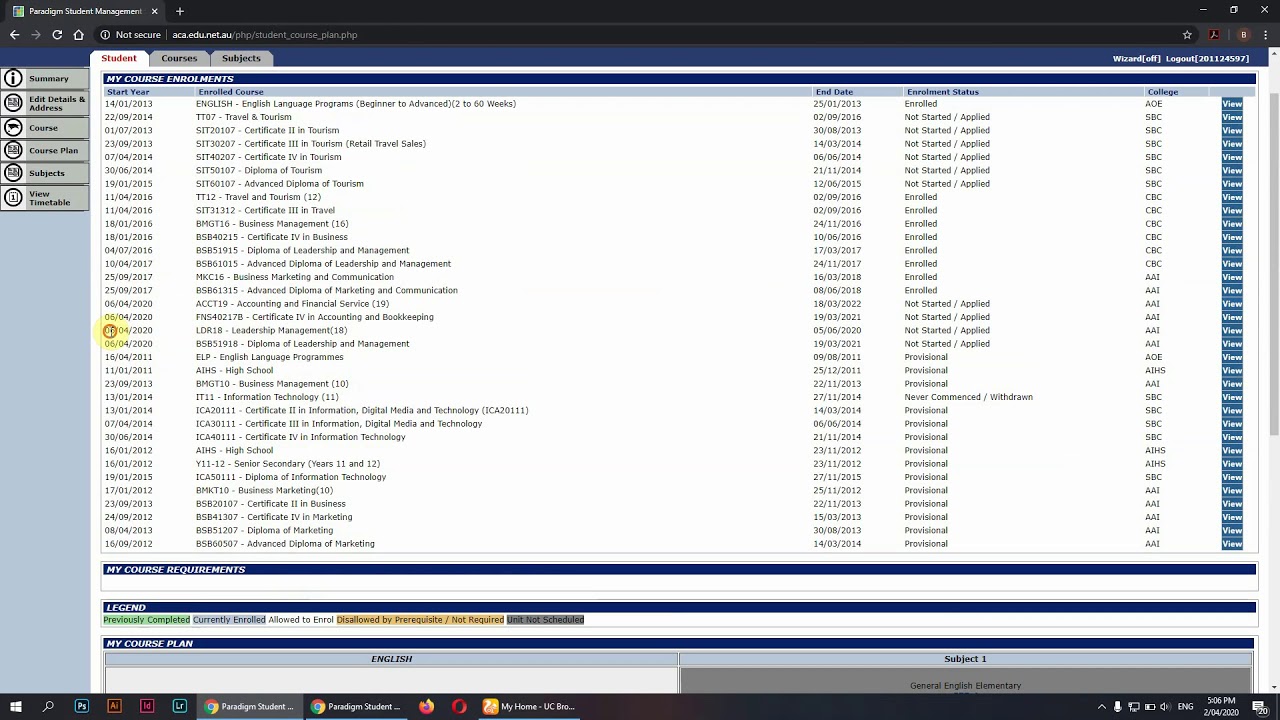Screen dimensions: 1280x720
Task: Launch InDesign from the taskbar
Action: (147, 706)
